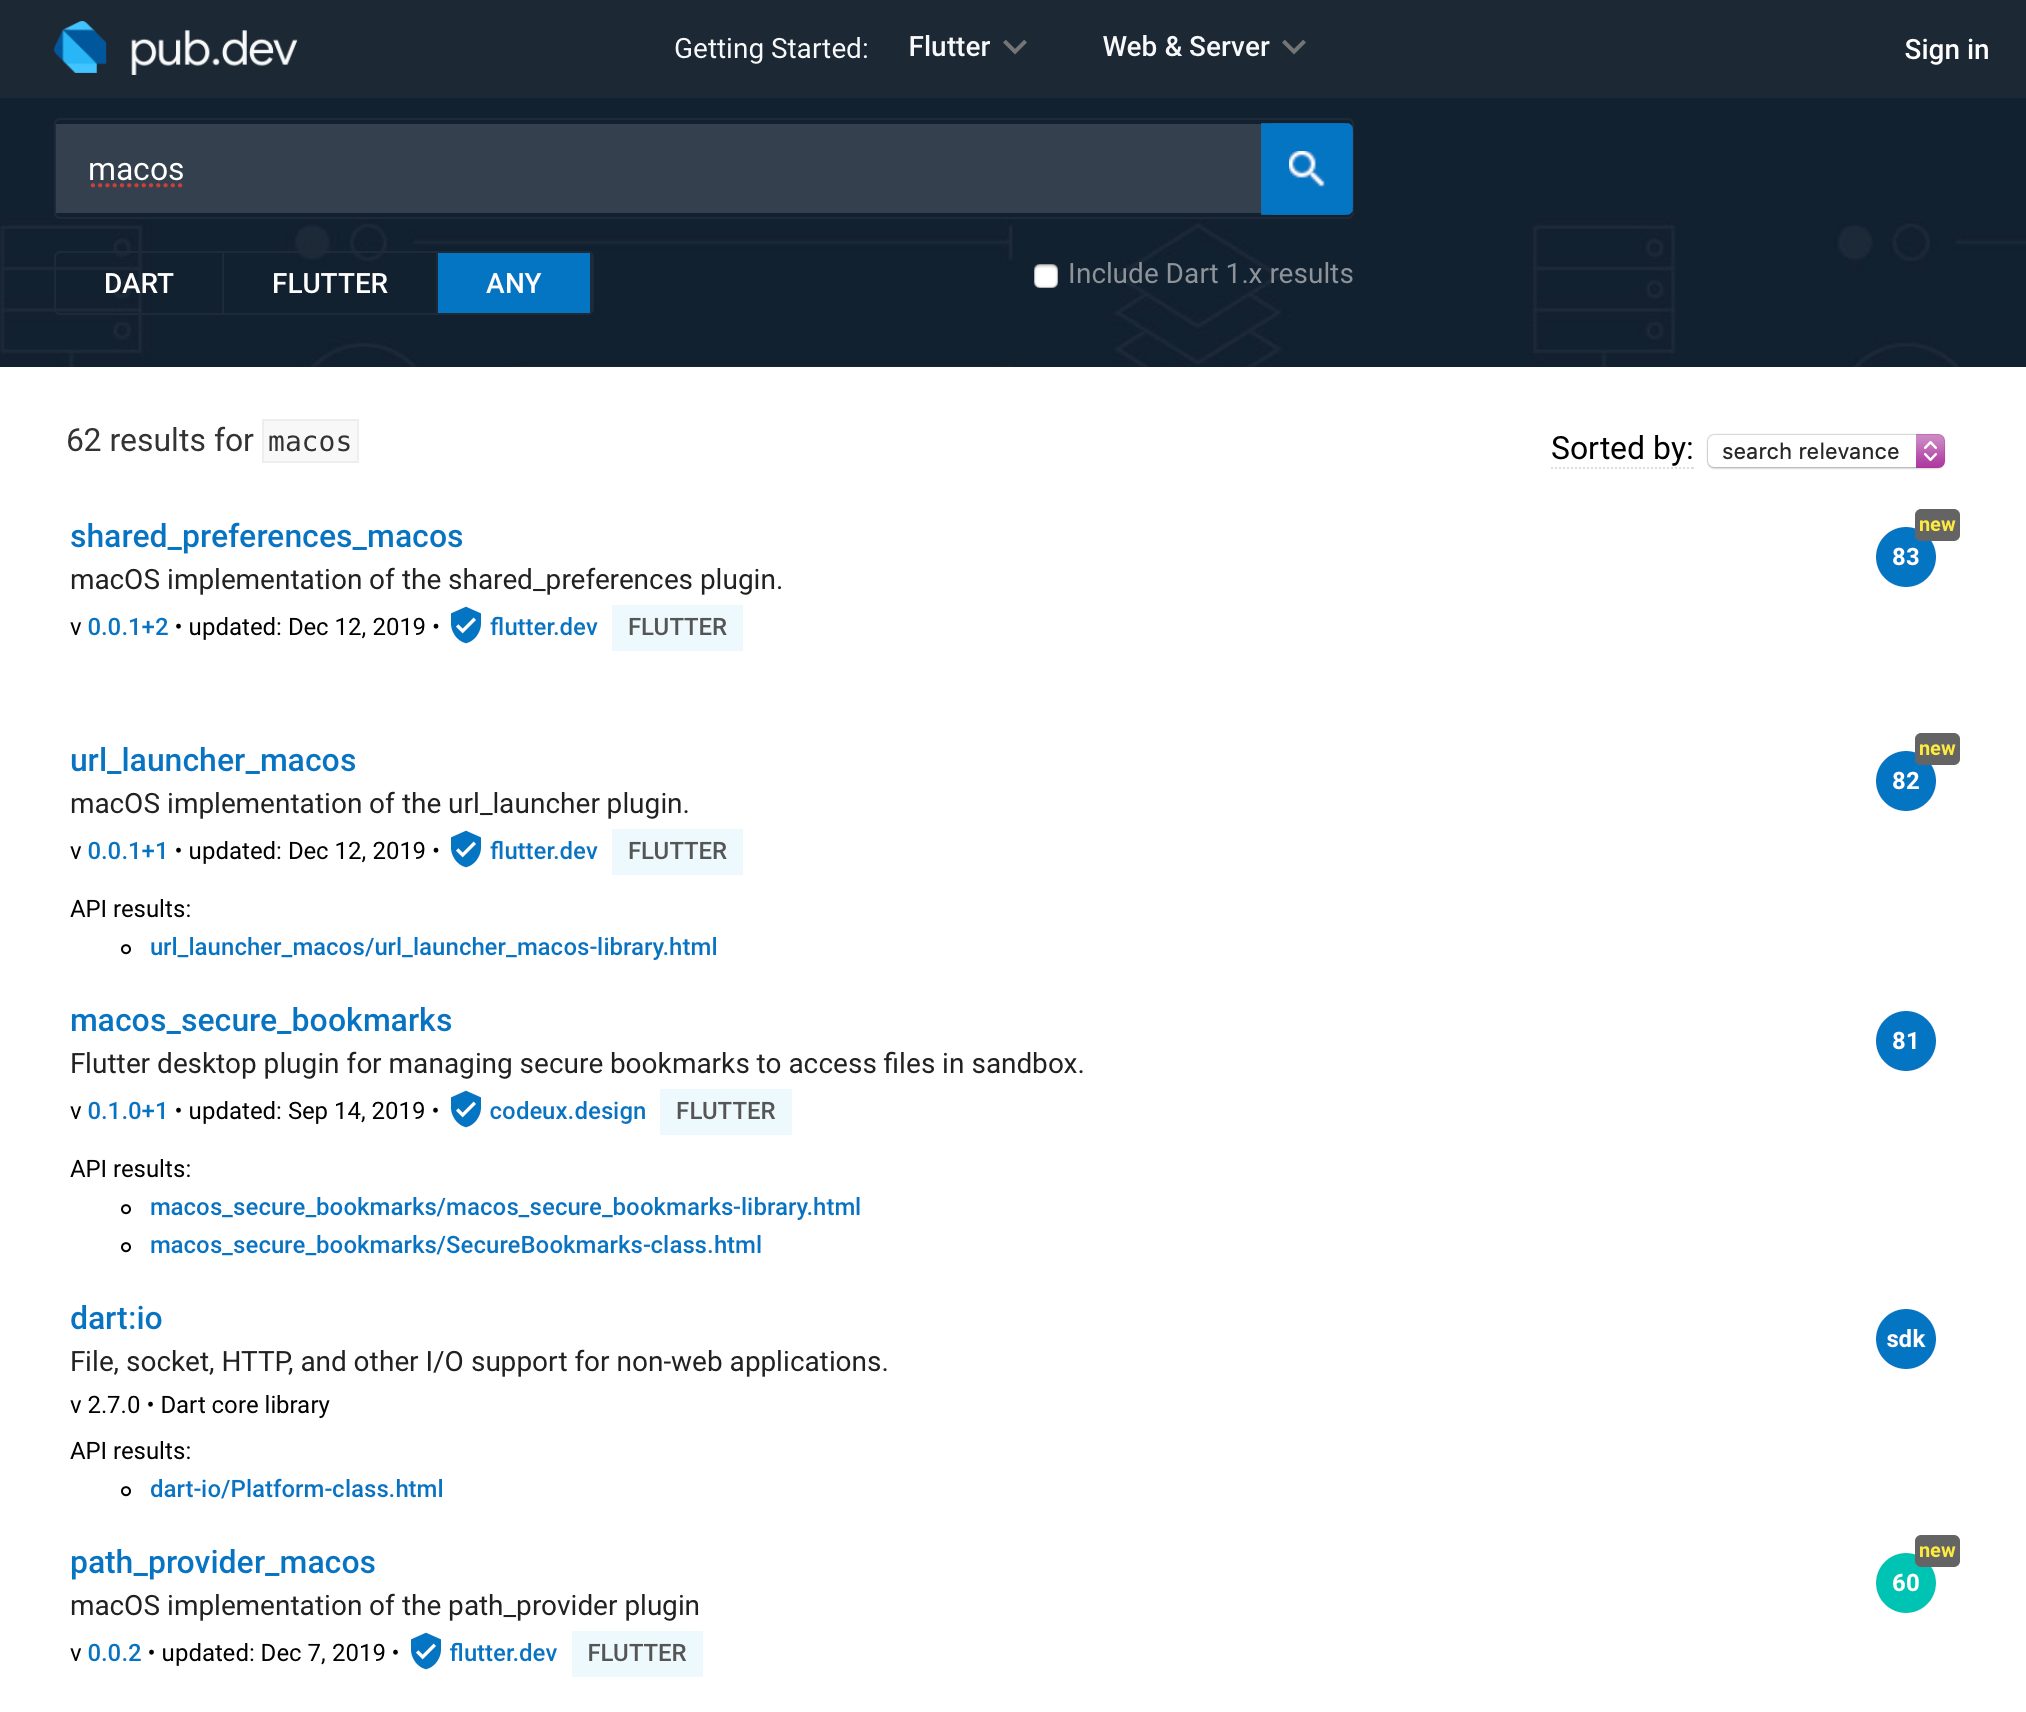Image resolution: width=2026 pixels, height=1712 pixels.
Task: Click verified shield beside codeux.design
Action: pos(466,1110)
